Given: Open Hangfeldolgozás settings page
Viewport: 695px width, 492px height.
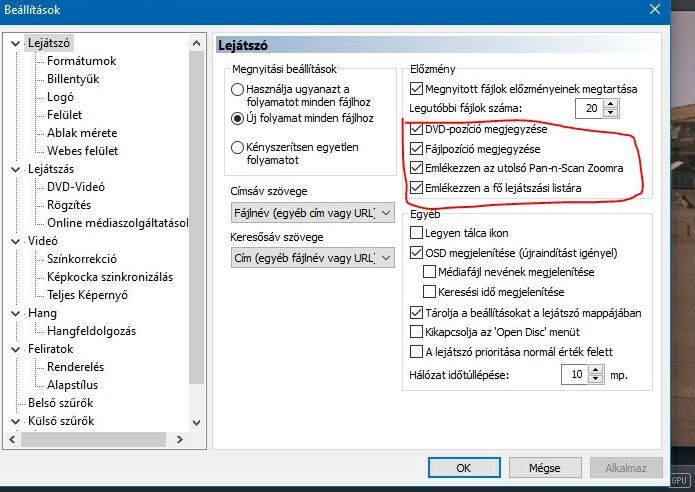Looking at the screenshot, I should 91,331.
